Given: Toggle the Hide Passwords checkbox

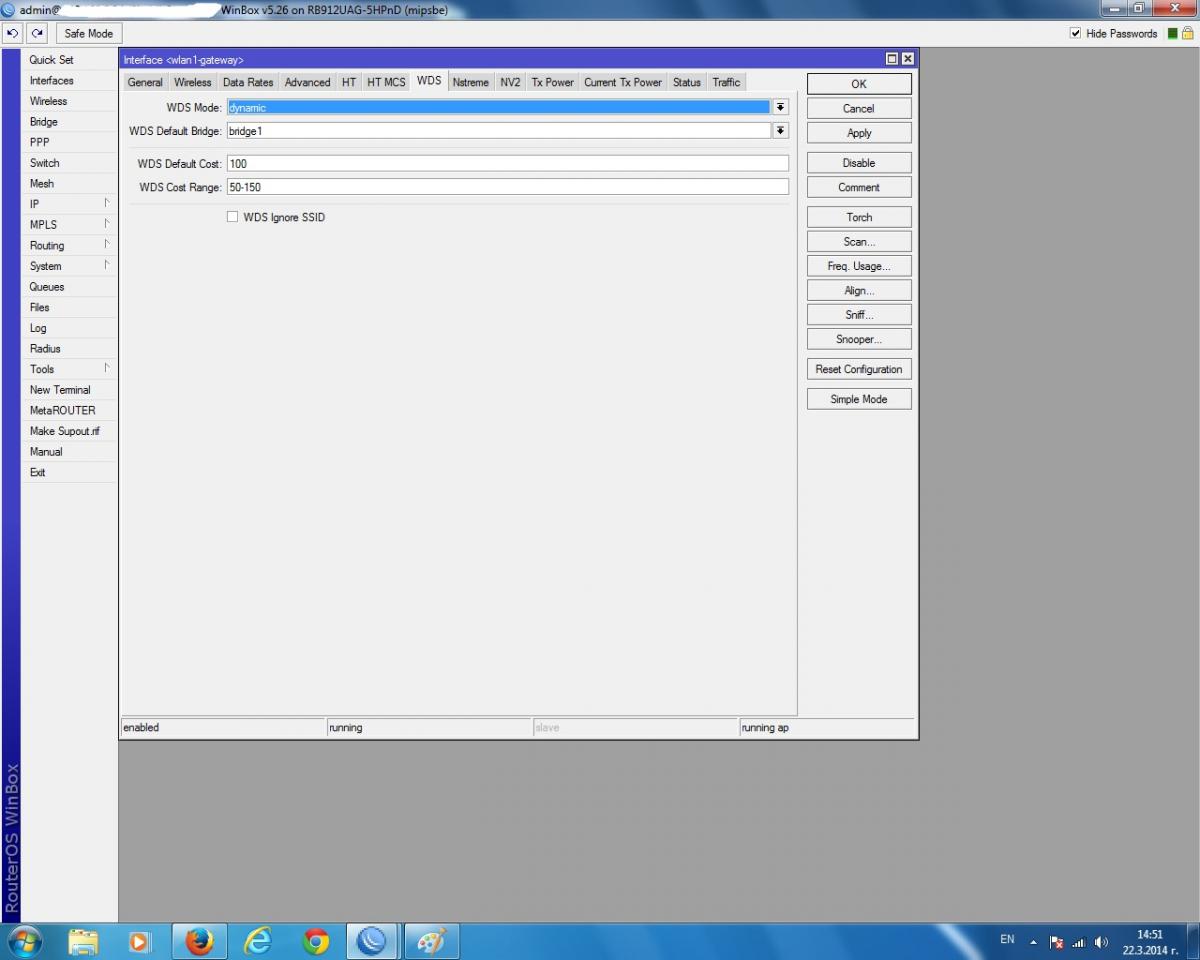Looking at the screenshot, I should [x=1076, y=33].
